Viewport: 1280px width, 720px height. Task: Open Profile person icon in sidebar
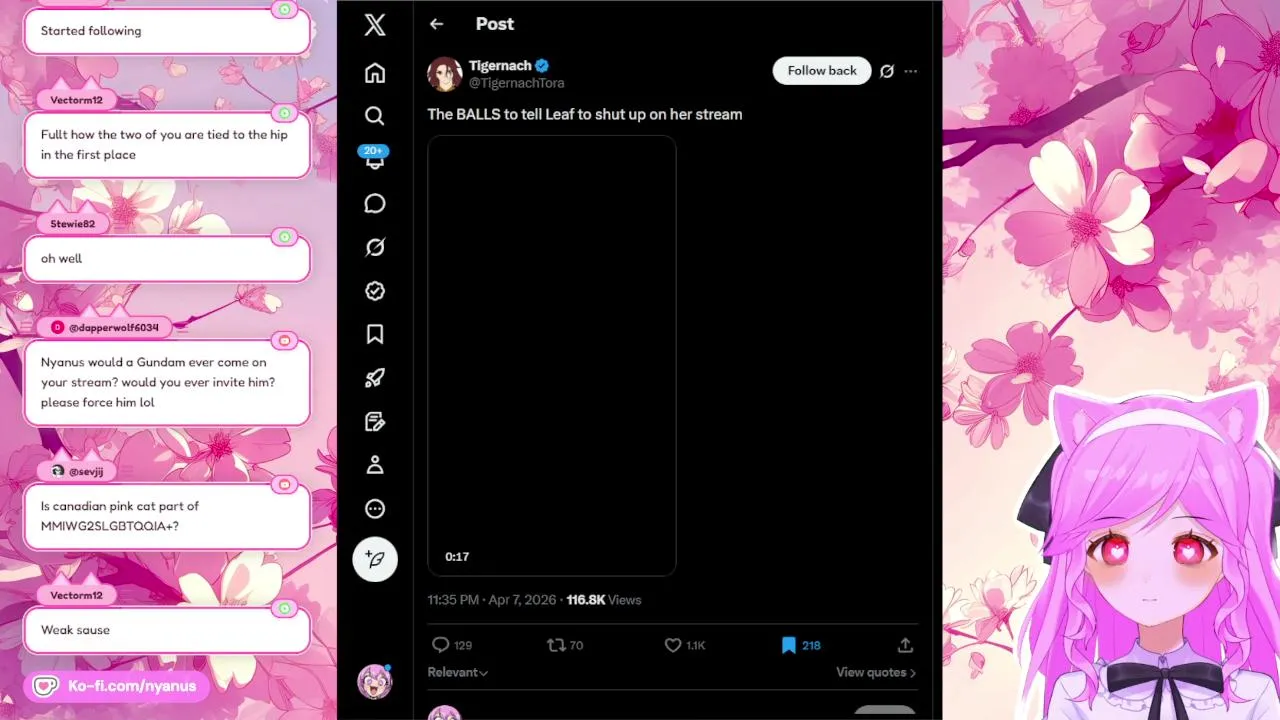click(x=375, y=465)
